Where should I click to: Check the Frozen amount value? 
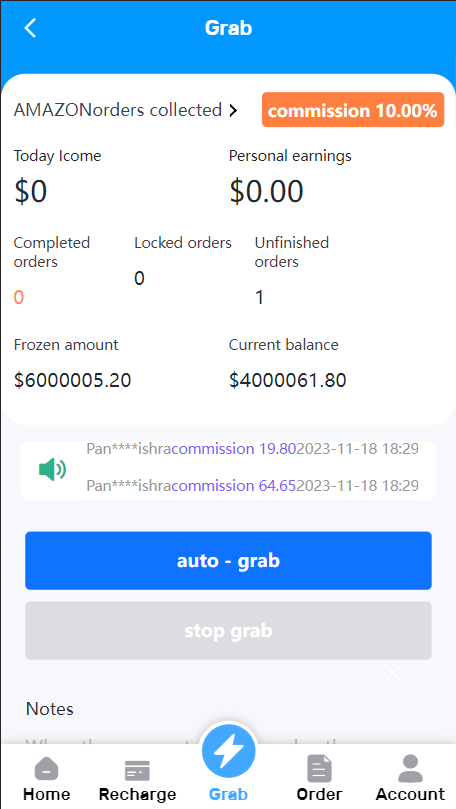(x=72, y=381)
